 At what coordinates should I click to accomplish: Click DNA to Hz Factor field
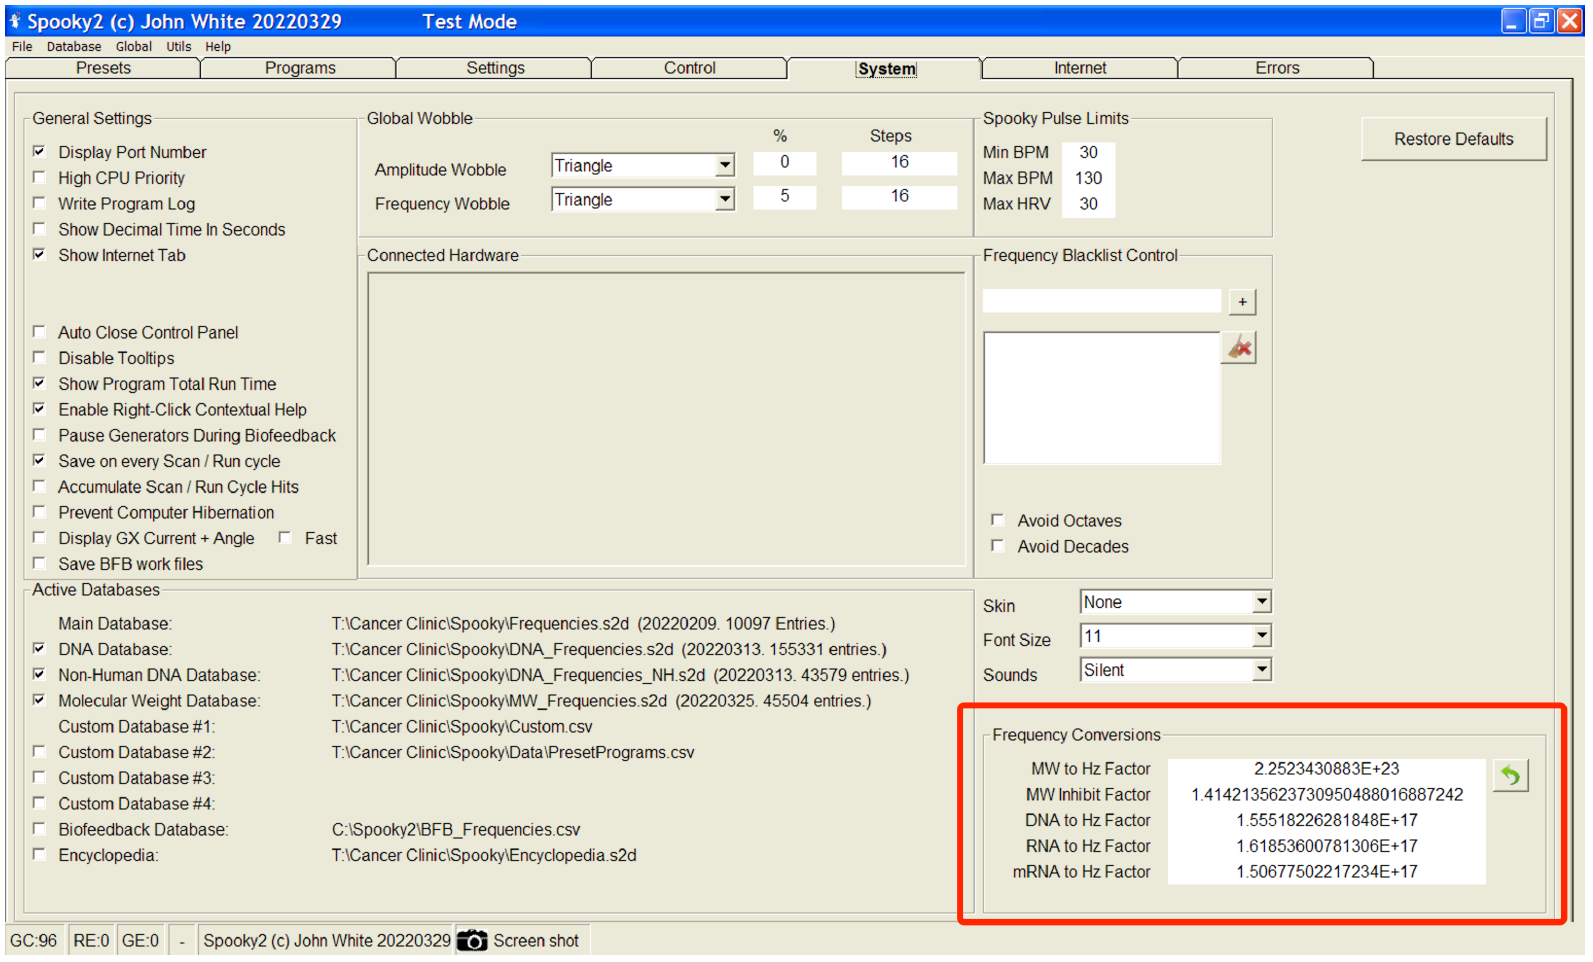(1327, 820)
